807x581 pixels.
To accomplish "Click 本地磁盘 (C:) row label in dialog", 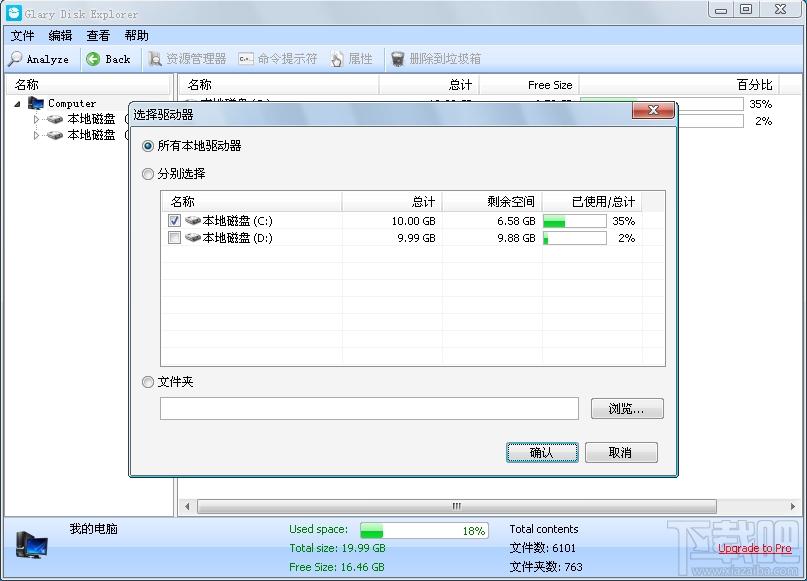I will tap(237, 221).
